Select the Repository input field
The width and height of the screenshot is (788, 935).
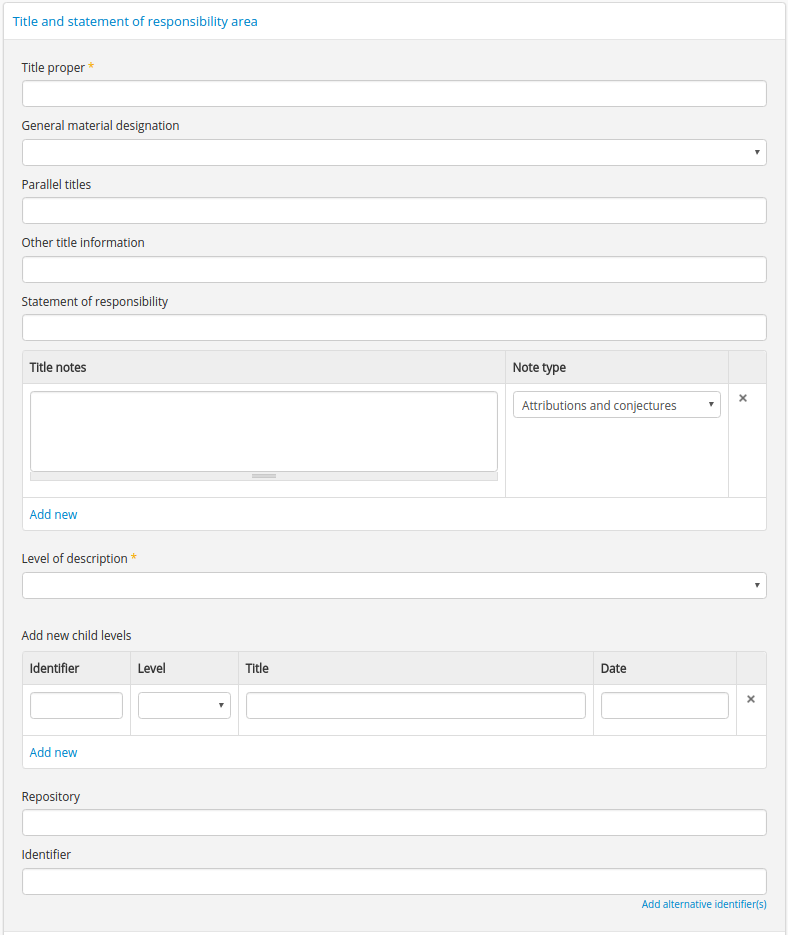pos(394,823)
